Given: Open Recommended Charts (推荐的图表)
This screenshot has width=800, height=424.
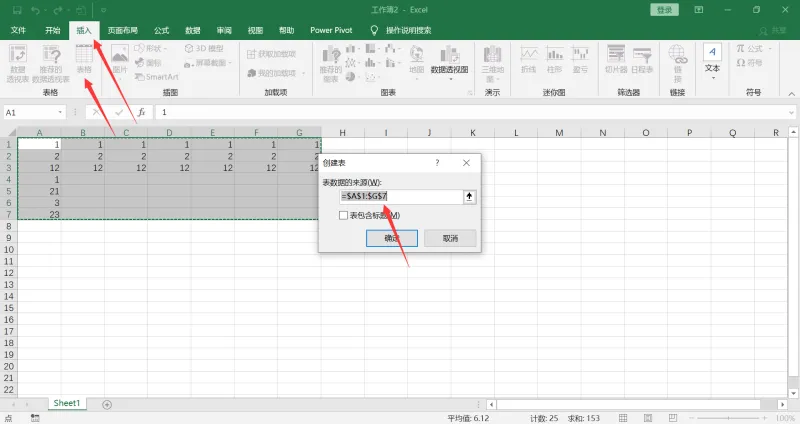Looking at the screenshot, I should click(x=331, y=64).
